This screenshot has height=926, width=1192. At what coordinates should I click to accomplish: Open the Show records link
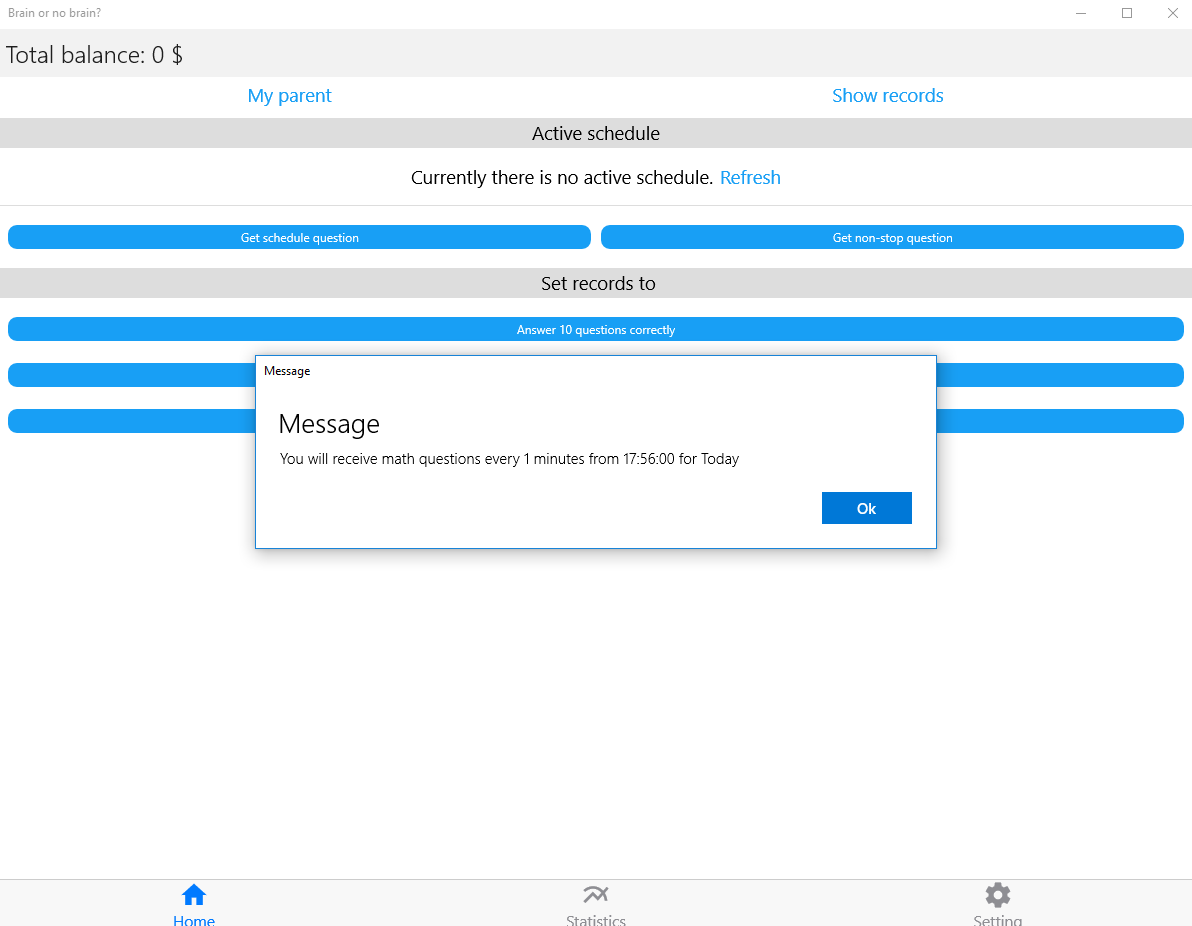(887, 96)
